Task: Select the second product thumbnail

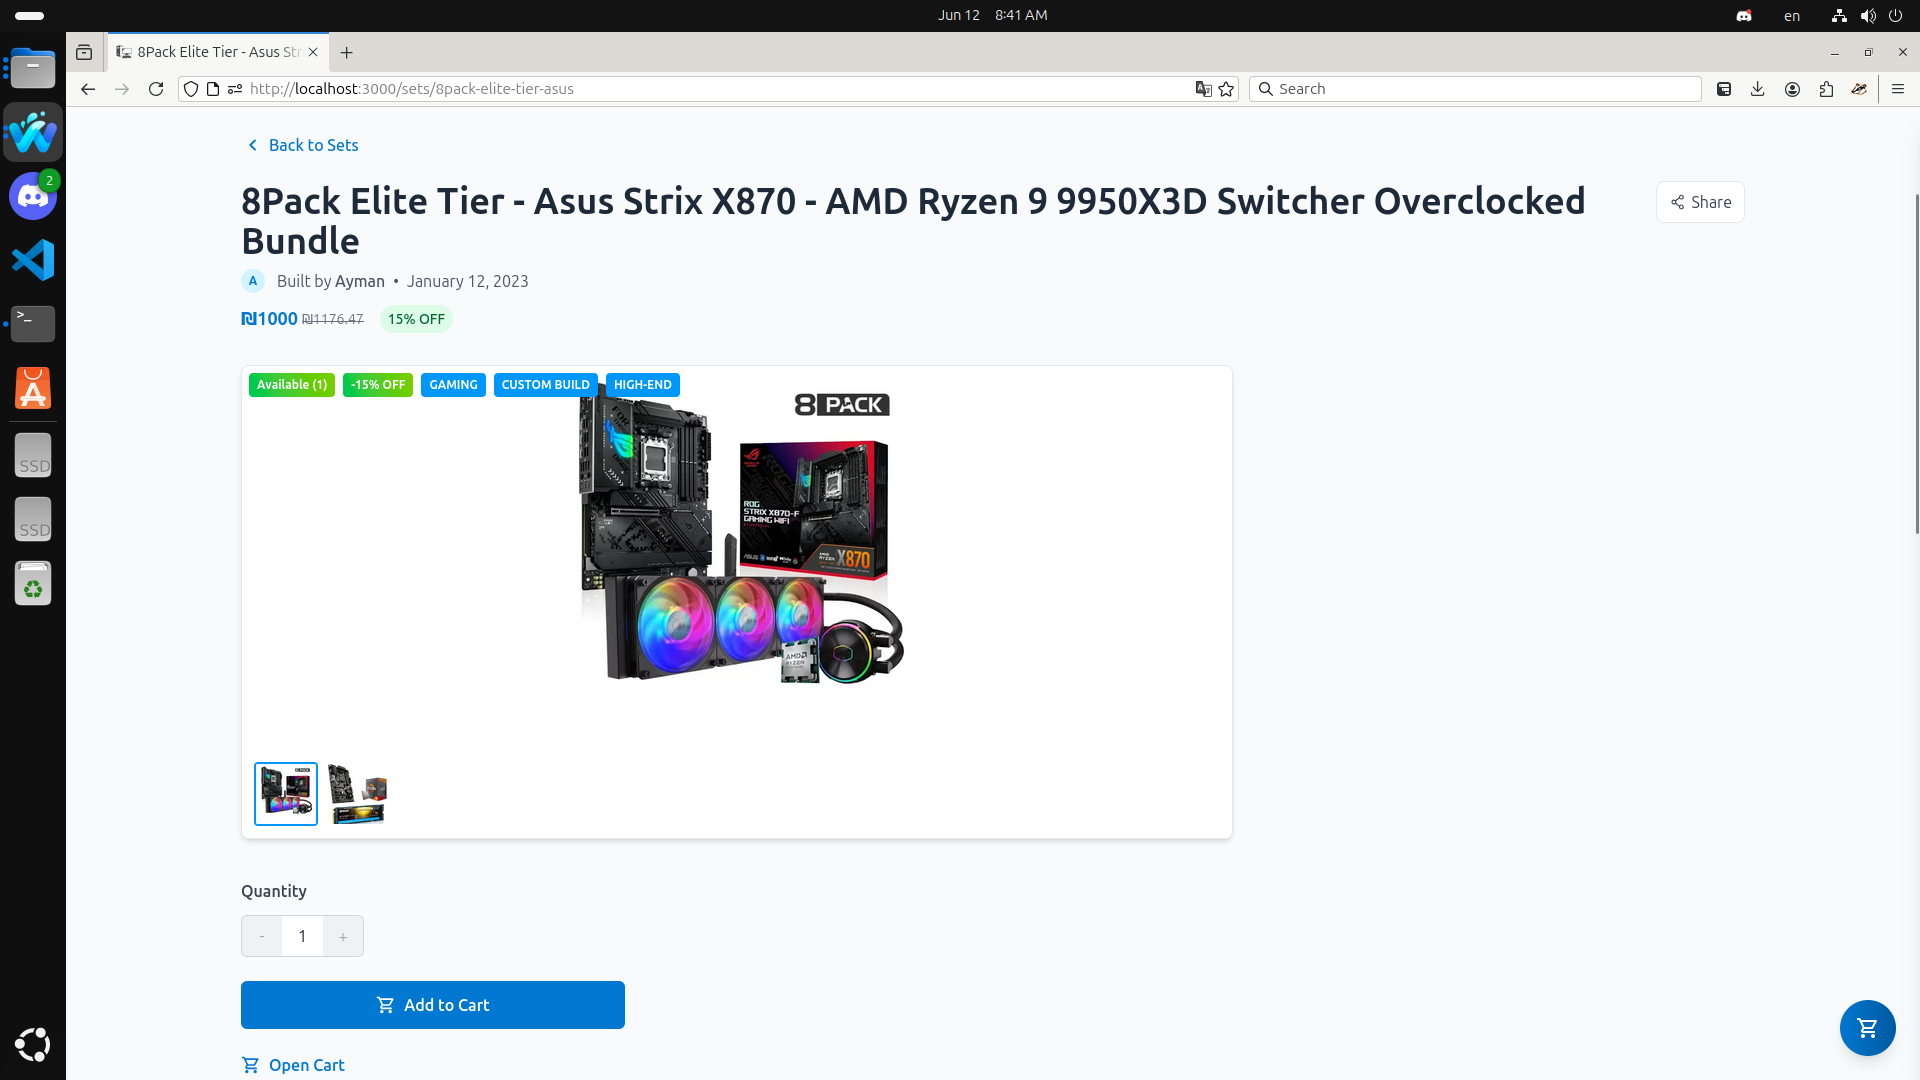Action: [x=357, y=794]
